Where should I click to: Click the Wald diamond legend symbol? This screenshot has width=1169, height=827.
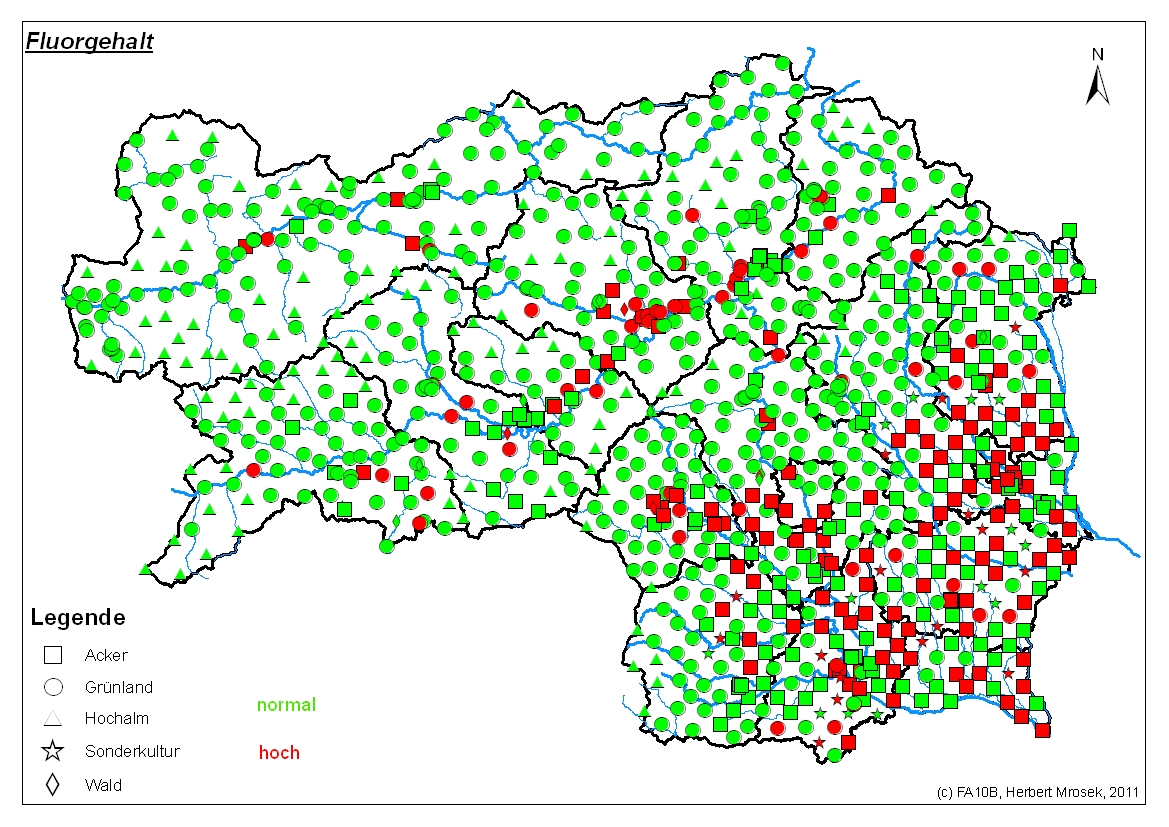(53, 784)
